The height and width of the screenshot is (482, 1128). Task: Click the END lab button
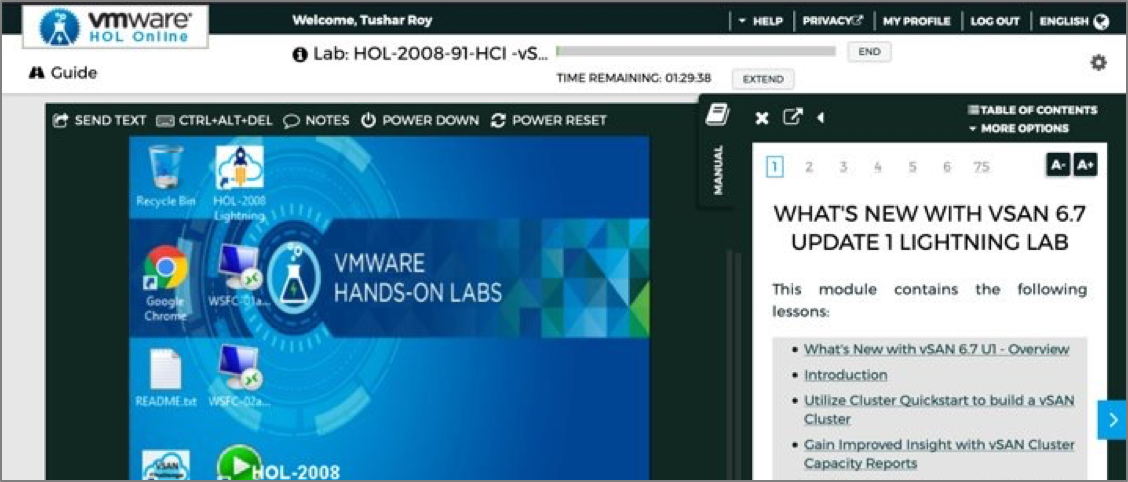pos(870,52)
